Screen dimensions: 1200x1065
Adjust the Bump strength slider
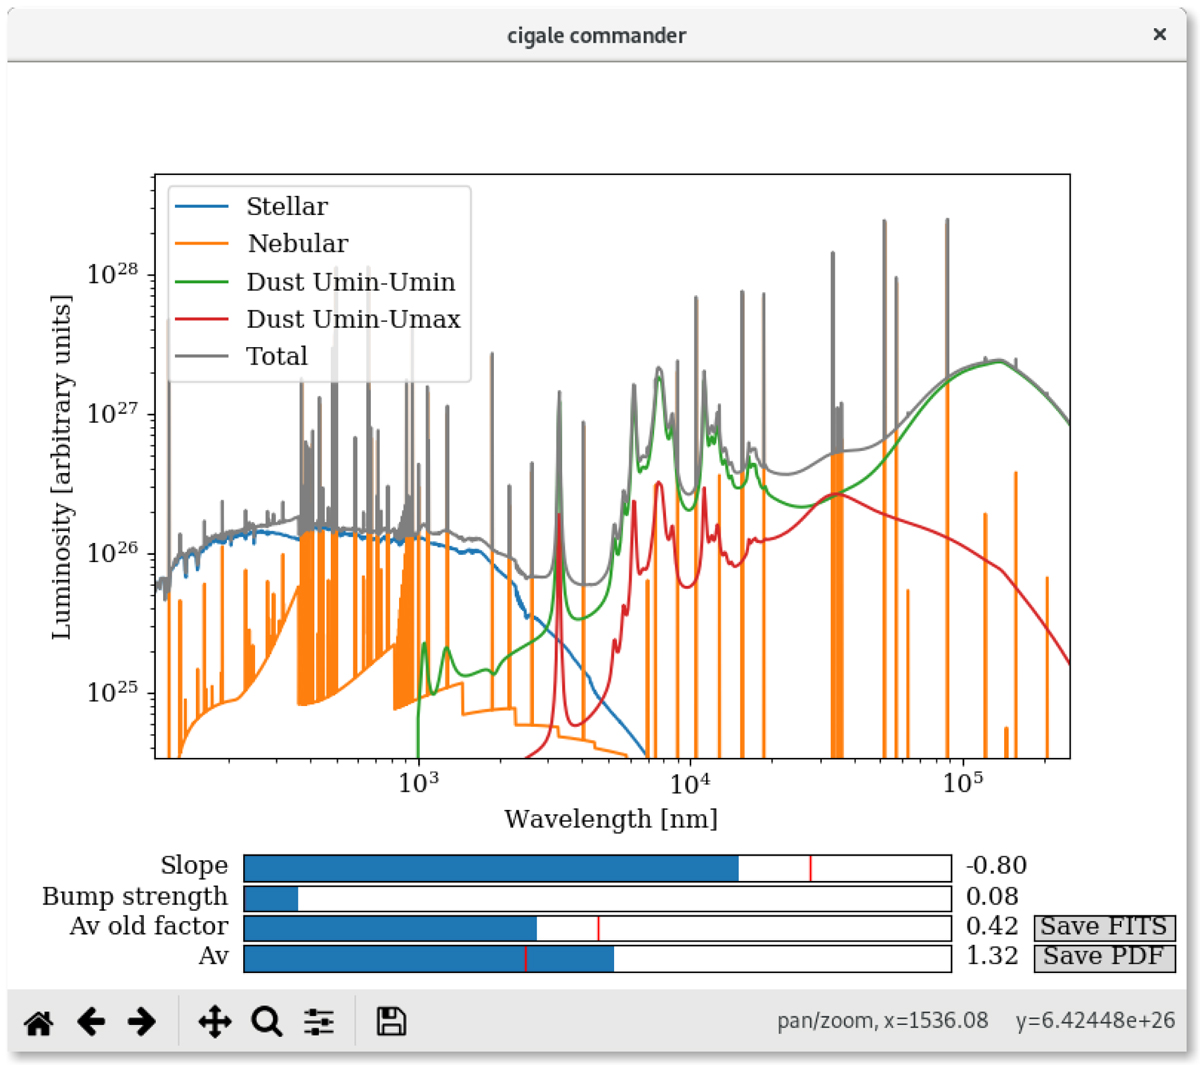[x=597, y=898]
